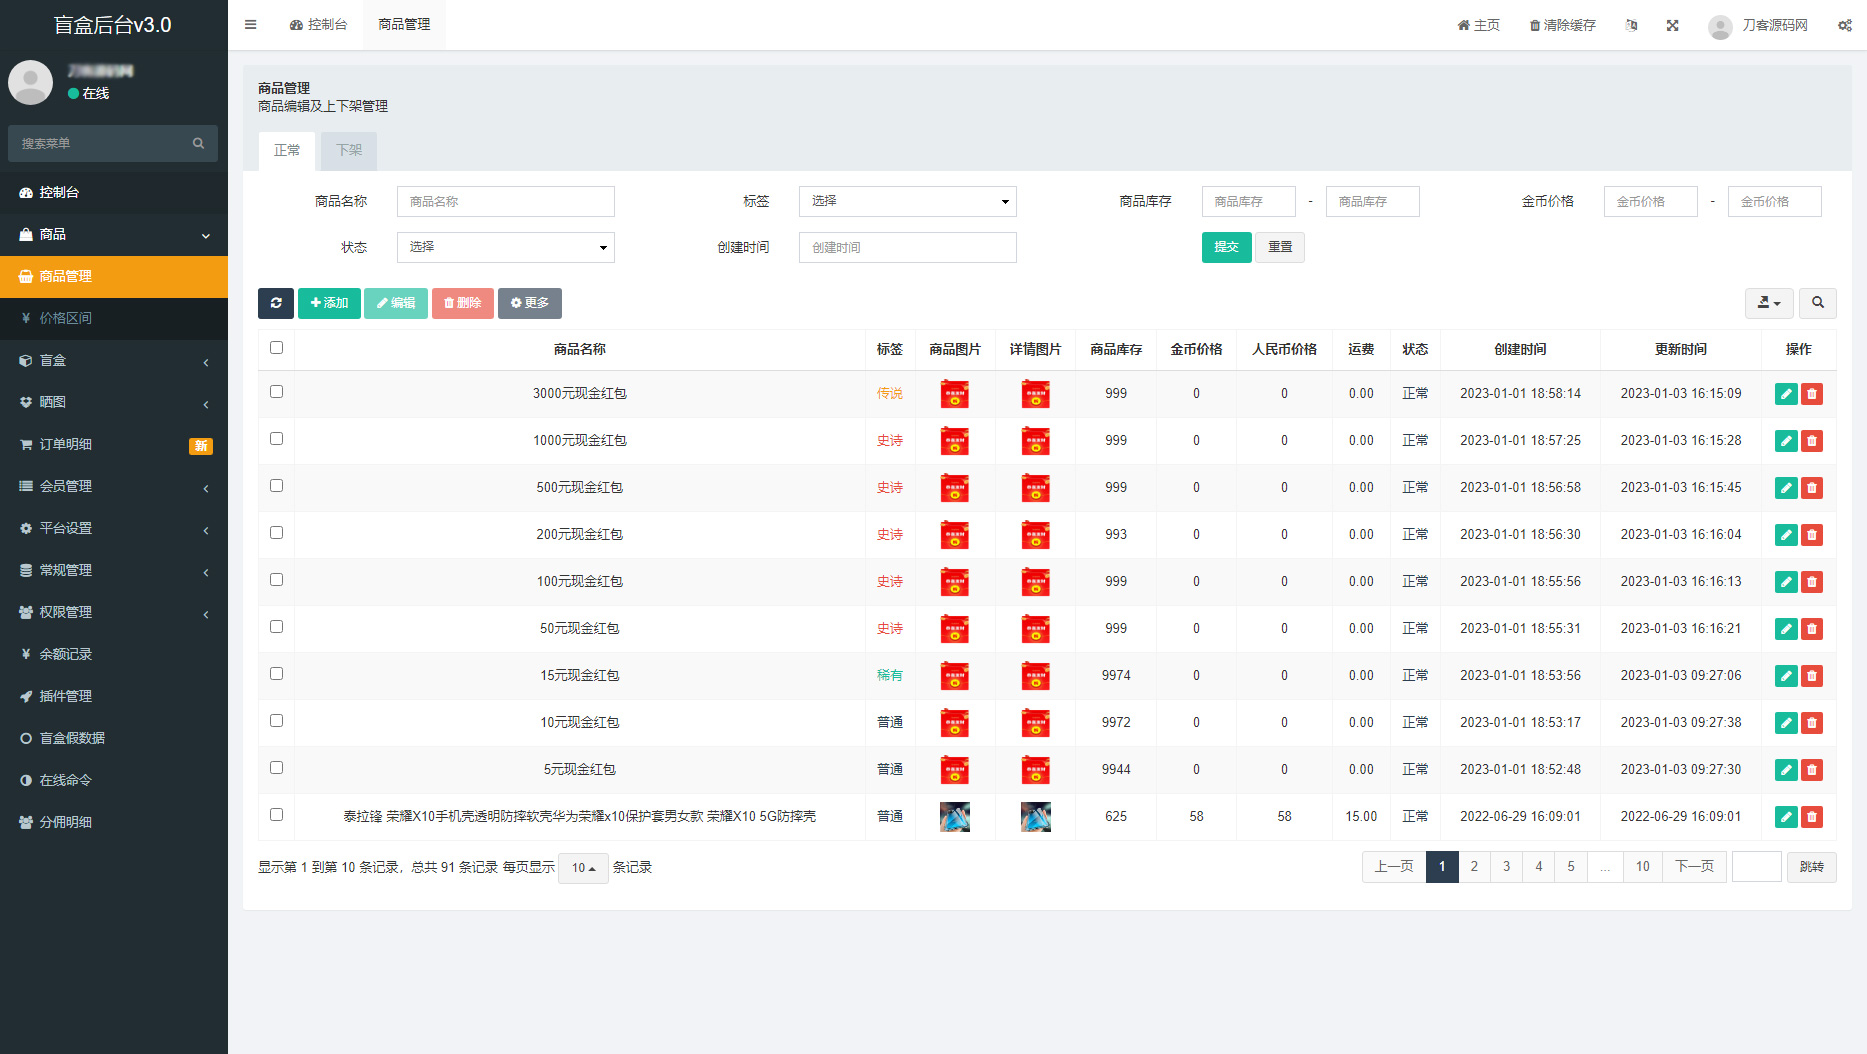This screenshot has height=1054, width=1867.
Task: Open the settings gears icon at top right
Action: pyautogui.click(x=1844, y=25)
